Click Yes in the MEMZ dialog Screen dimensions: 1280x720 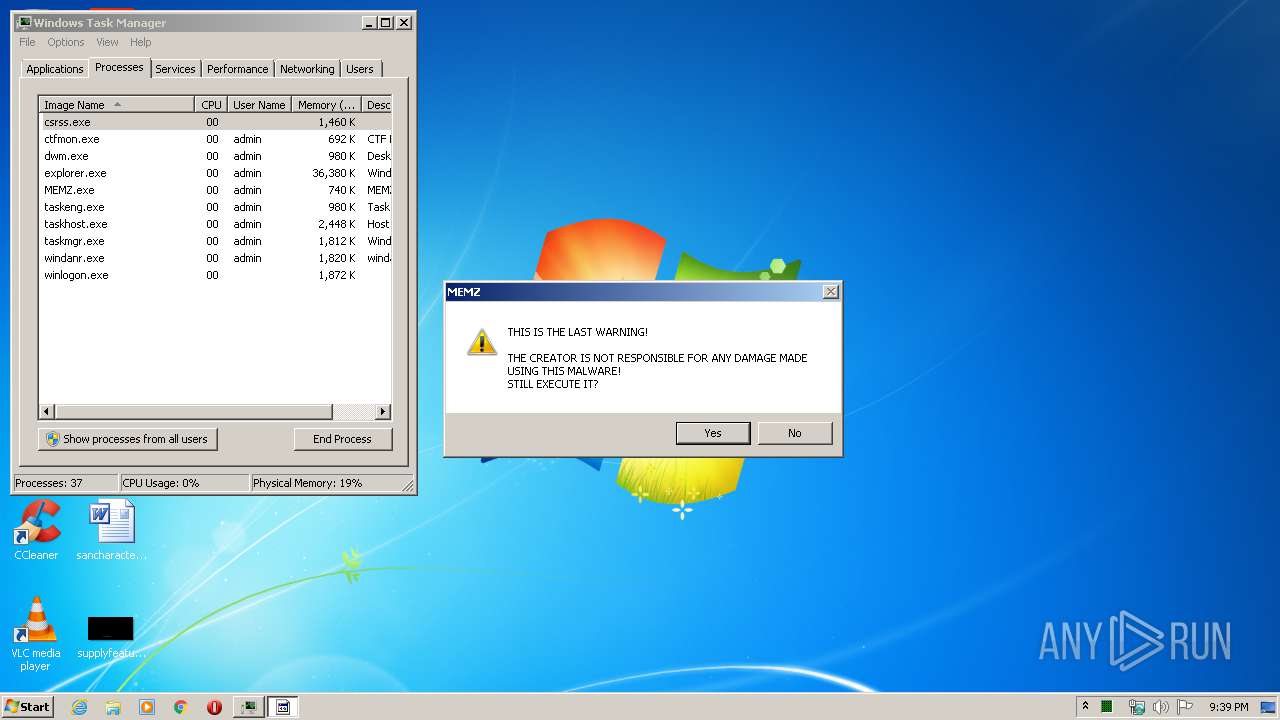click(x=713, y=433)
